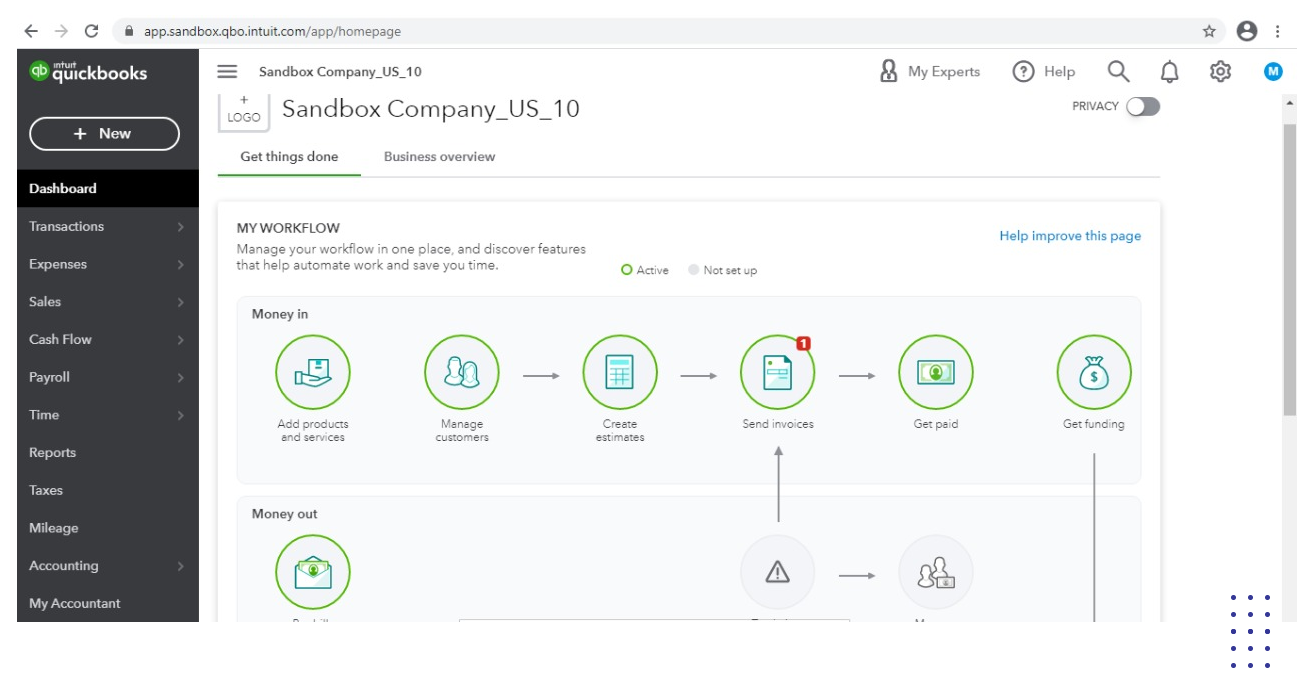1311x692 pixels.
Task: Click the company LOGO placeholder
Action: pos(244,110)
